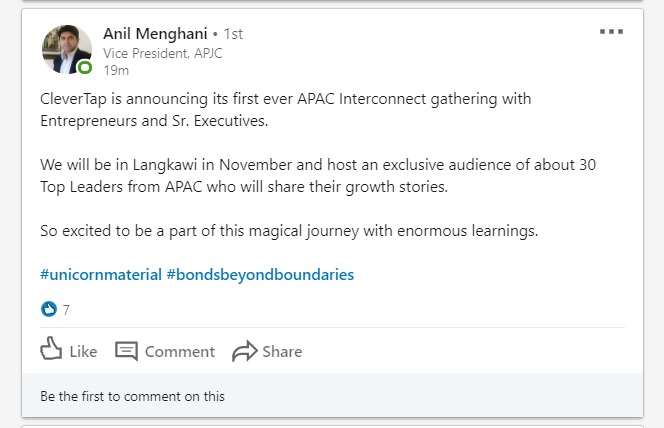View the 7 reactions count

pyautogui.click(x=66, y=310)
